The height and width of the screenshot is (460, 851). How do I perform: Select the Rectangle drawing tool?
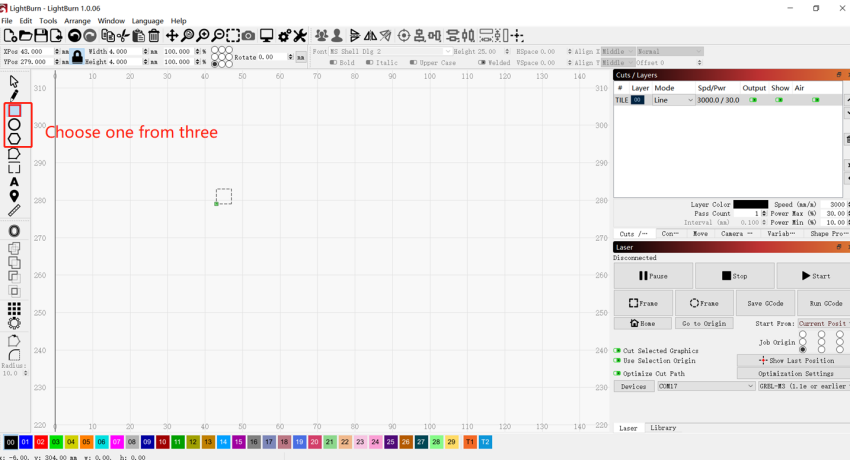click(x=14, y=111)
